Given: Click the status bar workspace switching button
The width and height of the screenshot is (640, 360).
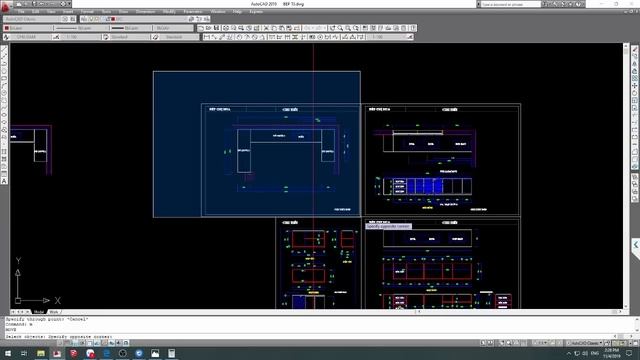Looking at the screenshot, I should pyautogui.click(x=585, y=343).
